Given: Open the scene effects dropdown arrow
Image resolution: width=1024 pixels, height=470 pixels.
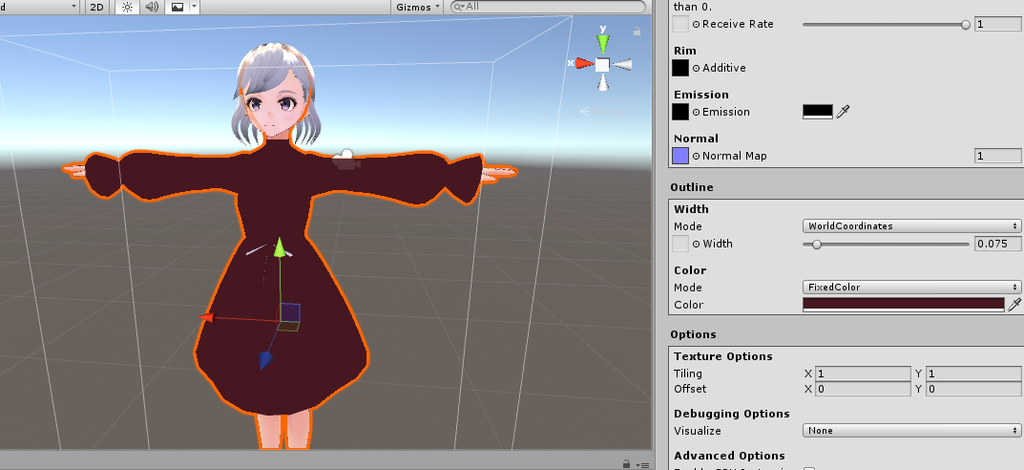Looking at the screenshot, I should [x=194, y=7].
